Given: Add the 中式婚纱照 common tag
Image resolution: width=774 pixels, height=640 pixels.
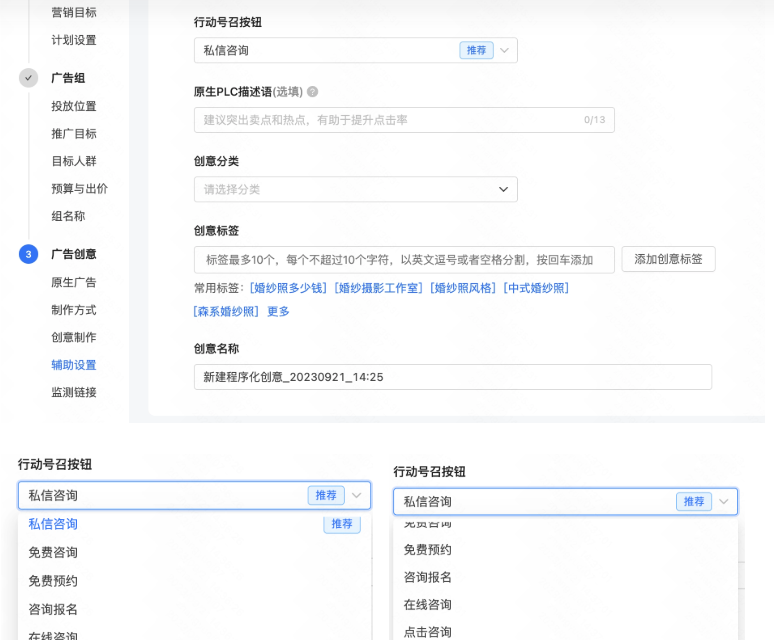Looking at the screenshot, I should (x=536, y=288).
